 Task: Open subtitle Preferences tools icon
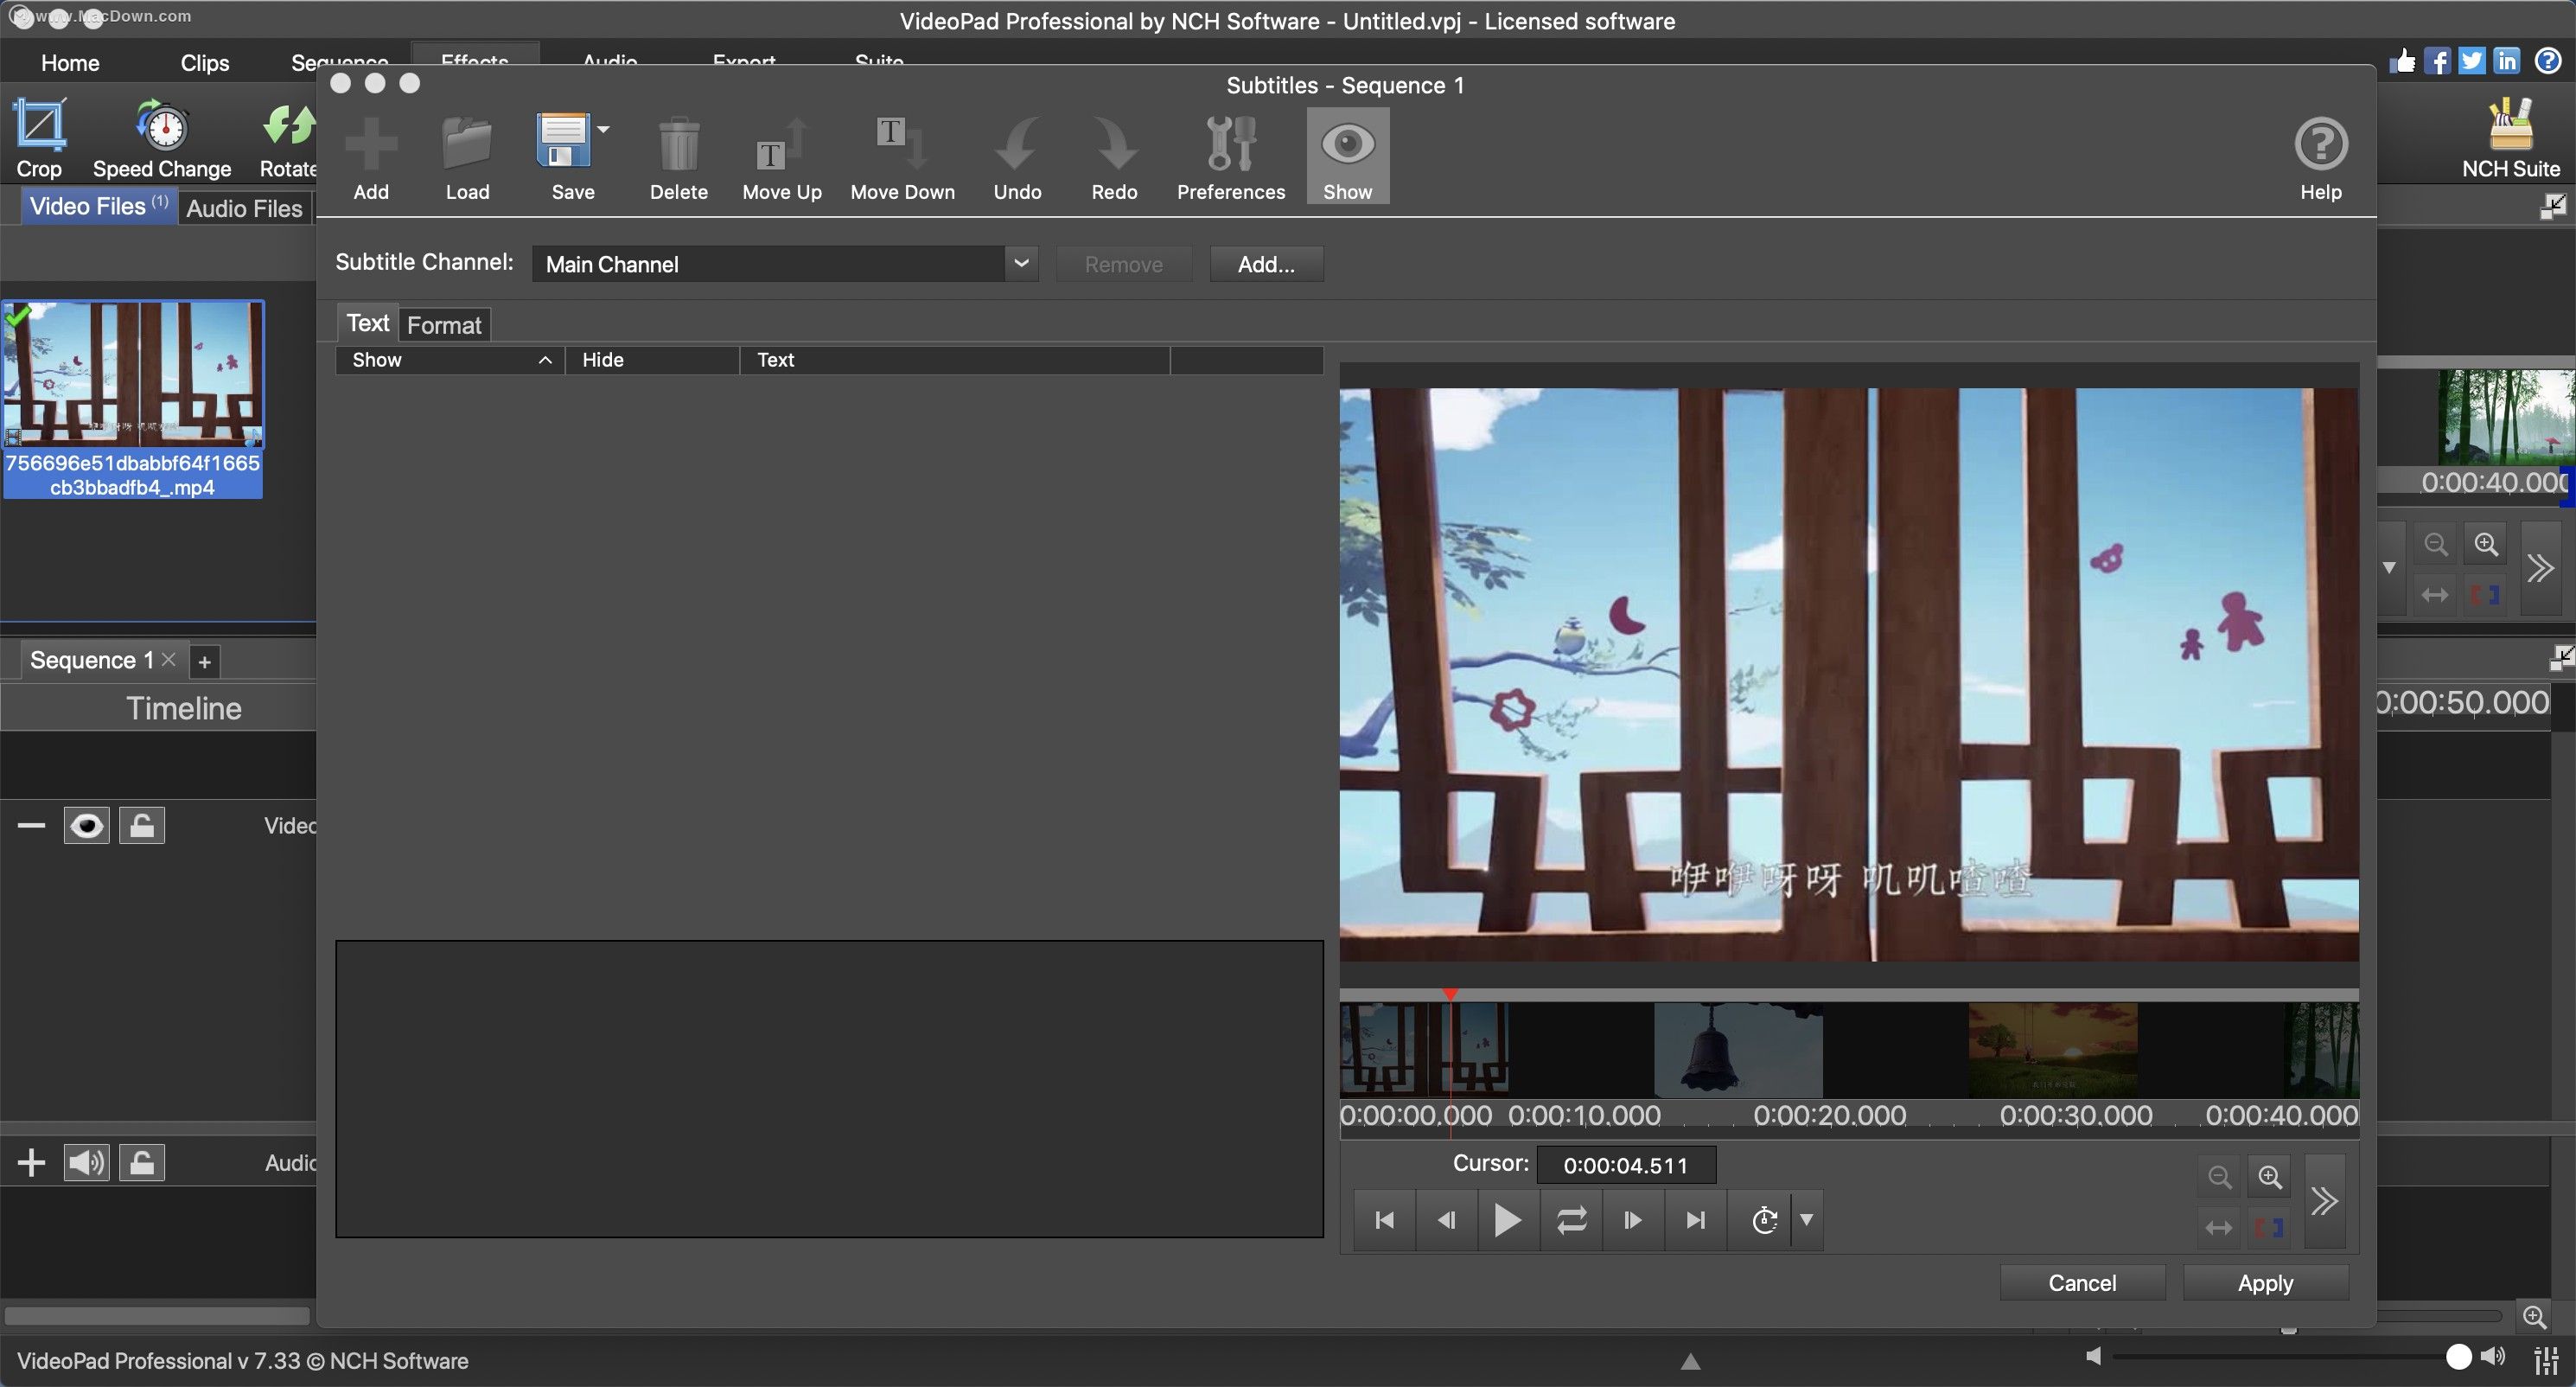[x=1231, y=145]
